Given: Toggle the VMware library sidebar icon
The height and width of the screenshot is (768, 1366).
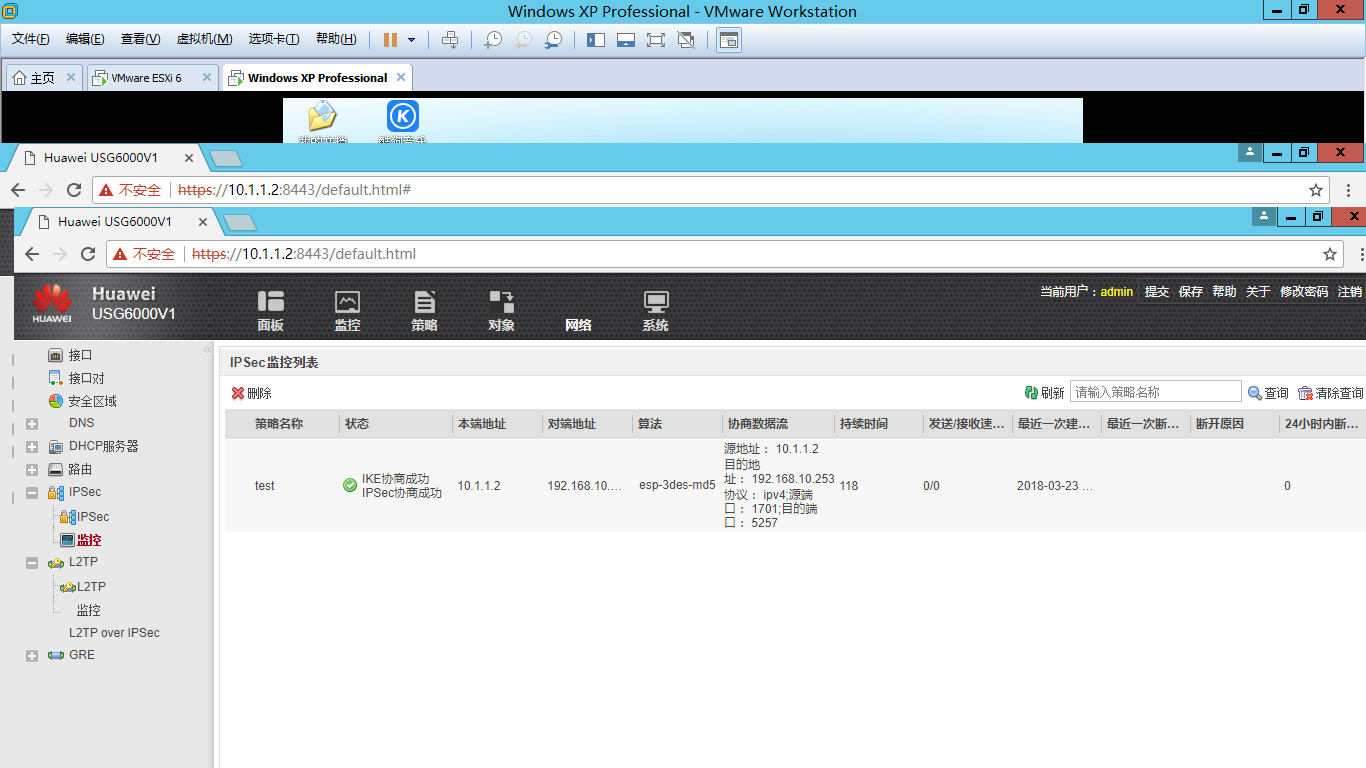Looking at the screenshot, I should tap(596, 40).
